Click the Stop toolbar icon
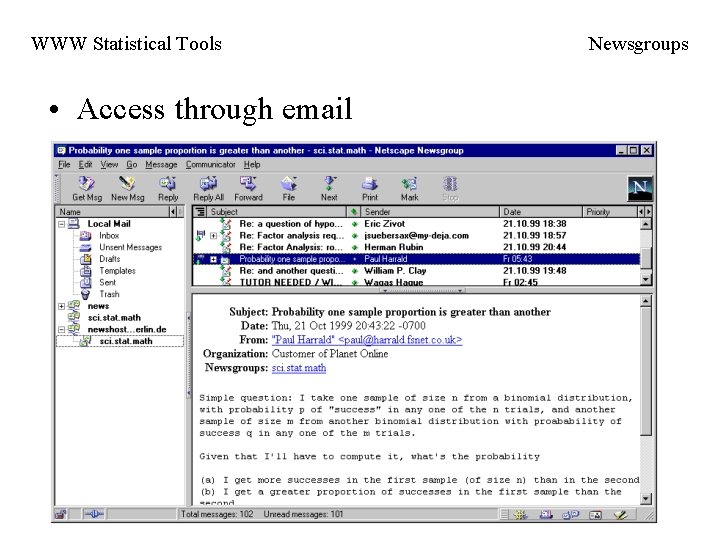The height and width of the screenshot is (540, 720). point(450,184)
